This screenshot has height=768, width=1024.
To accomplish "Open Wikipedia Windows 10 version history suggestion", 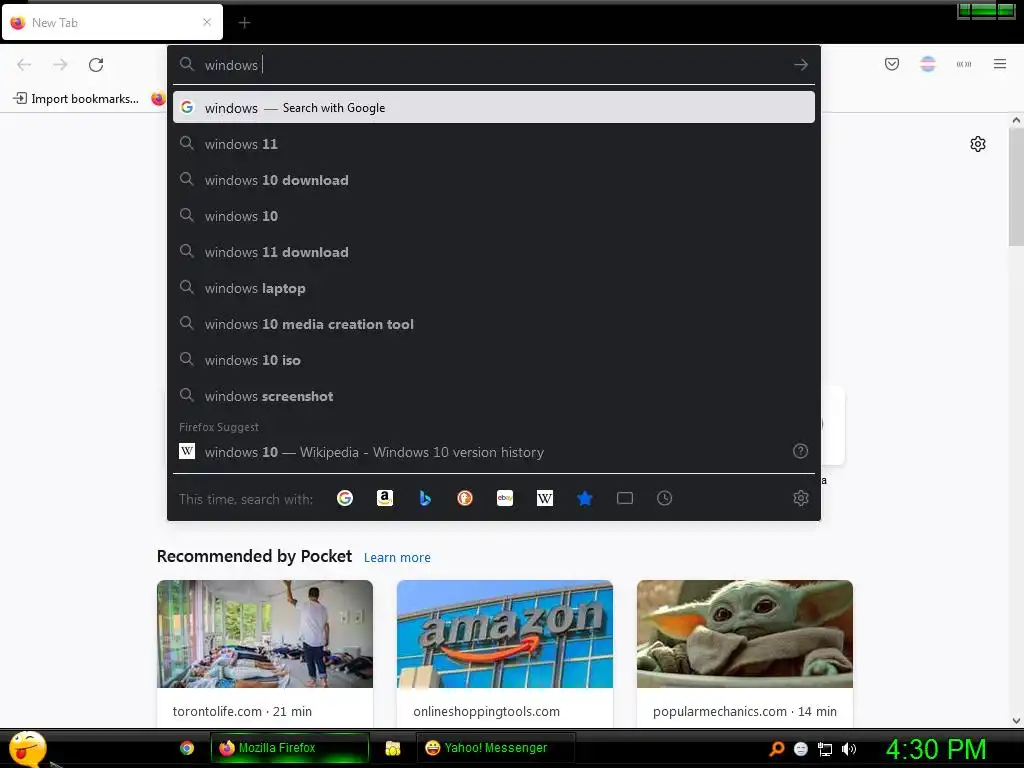I will pyautogui.click(x=494, y=452).
